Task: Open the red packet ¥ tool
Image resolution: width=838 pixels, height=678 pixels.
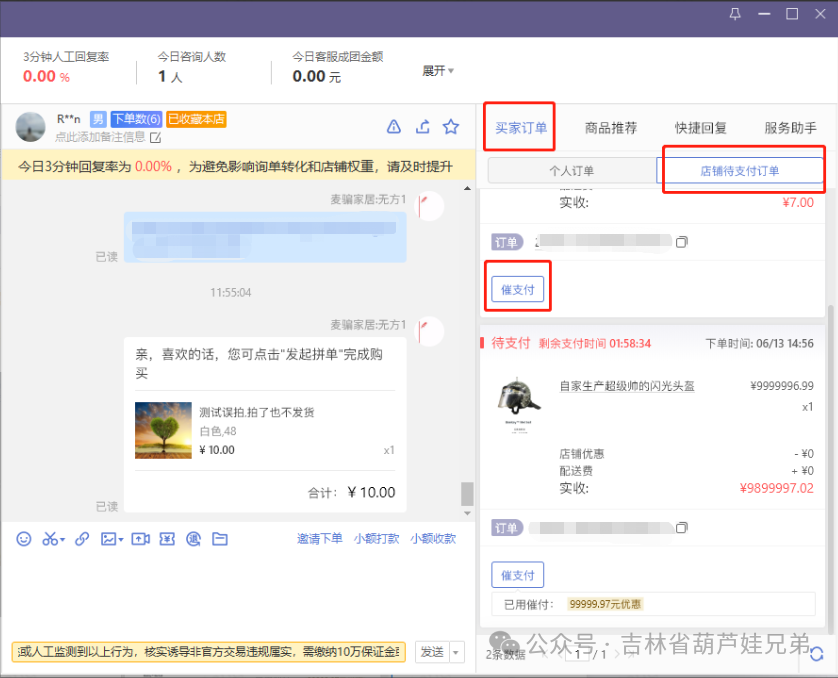Action: coord(167,538)
